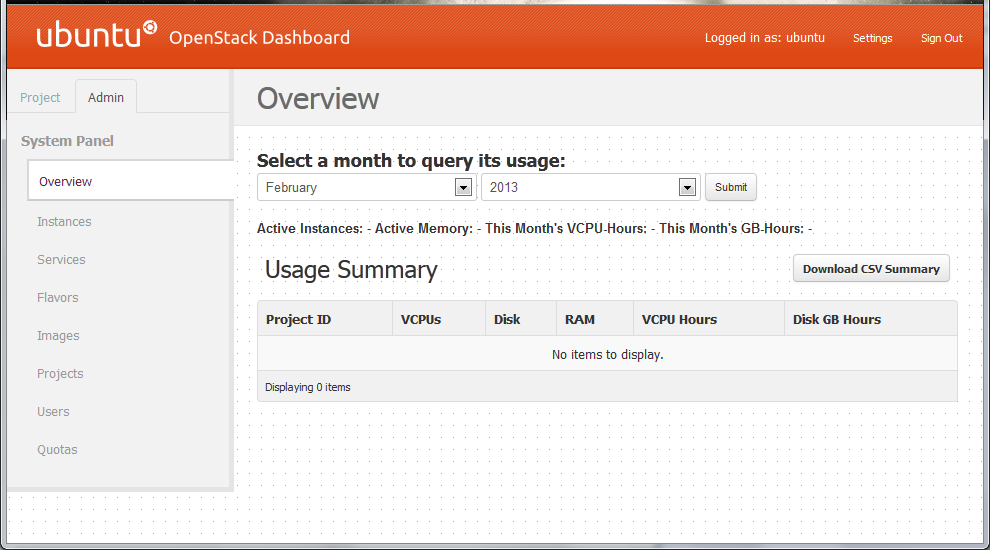
Task: Click the RAM column header
Action: tap(595, 320)
